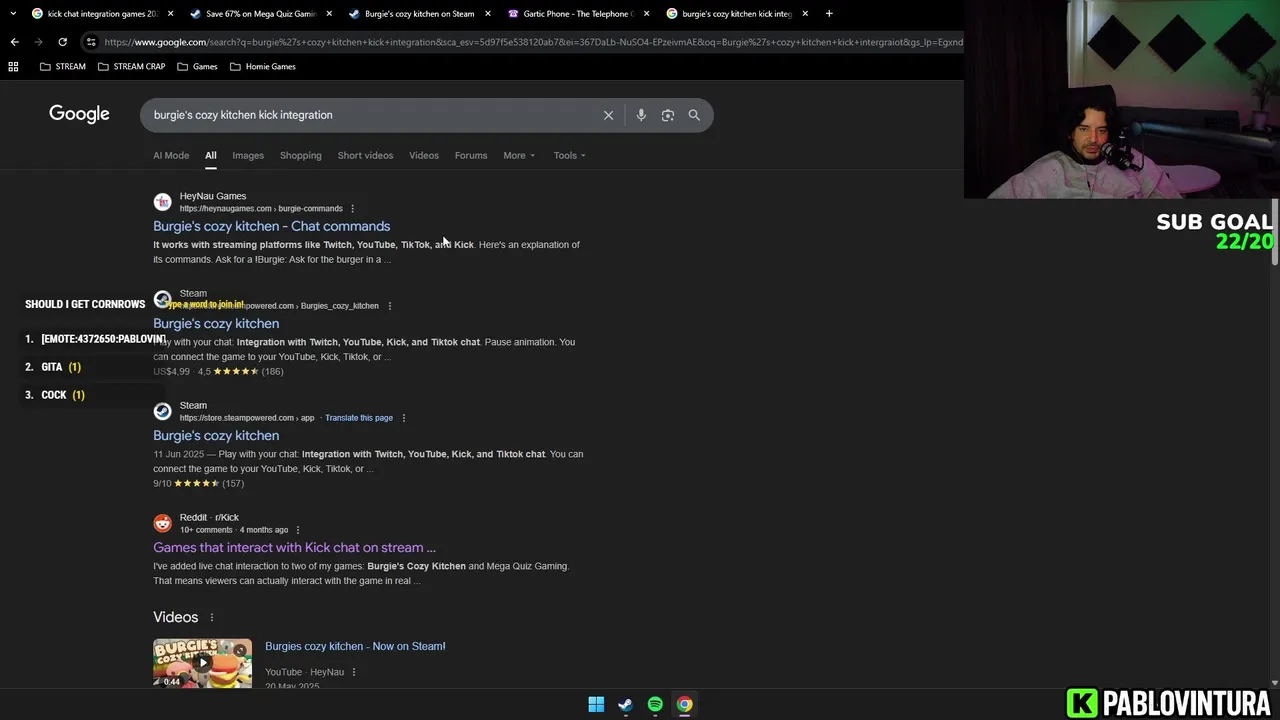Expand the More search filter dropdown
This screenshot has height=720, width=1280.
click(x=519, y=155)
